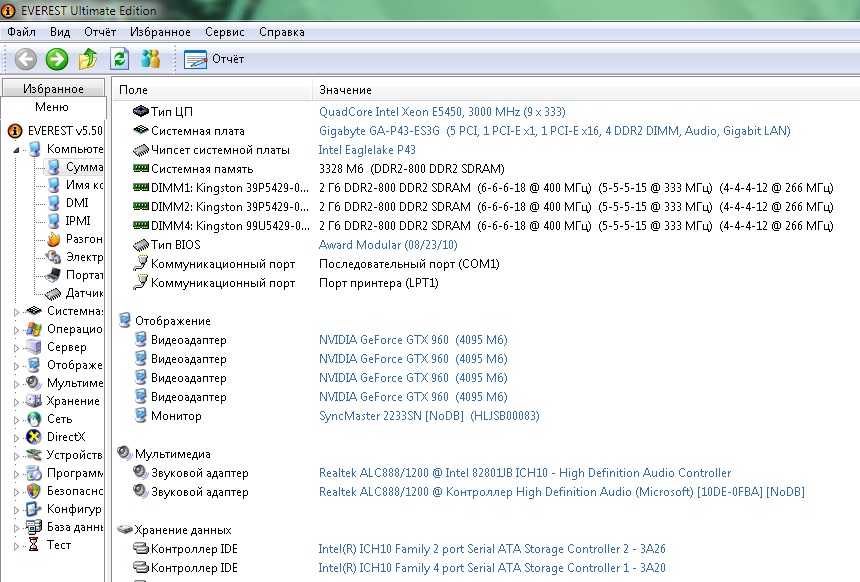This screenshot has width=860, height=582.
Task: Open the Портативный ПК laptop icon item
Action: click(x=54, y=275)
